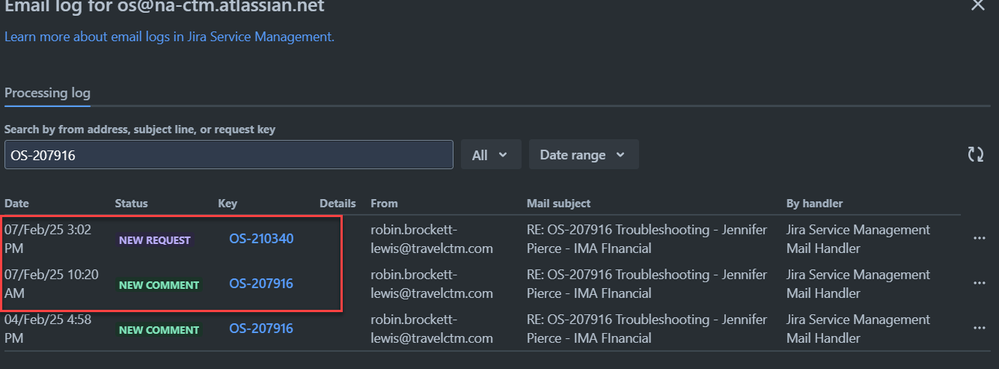Open more actions for 07/Feb/25 10:20 AM row
This screenshot has width=999, height=369.
coord(979,284)
